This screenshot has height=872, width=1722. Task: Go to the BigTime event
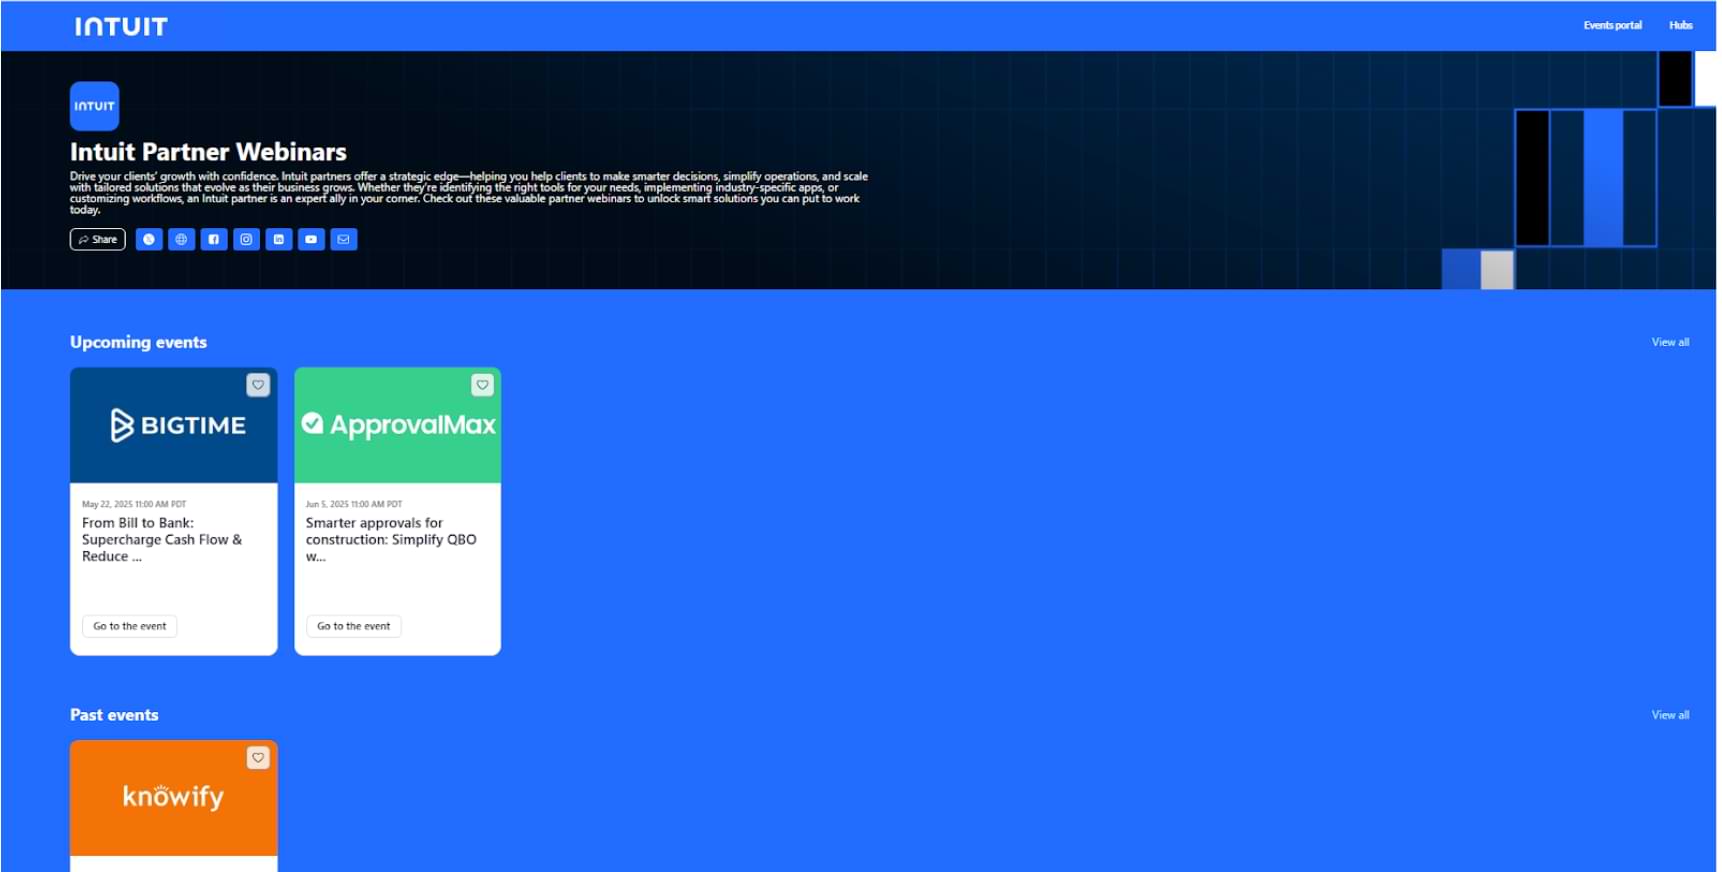(x=130, y=626)
